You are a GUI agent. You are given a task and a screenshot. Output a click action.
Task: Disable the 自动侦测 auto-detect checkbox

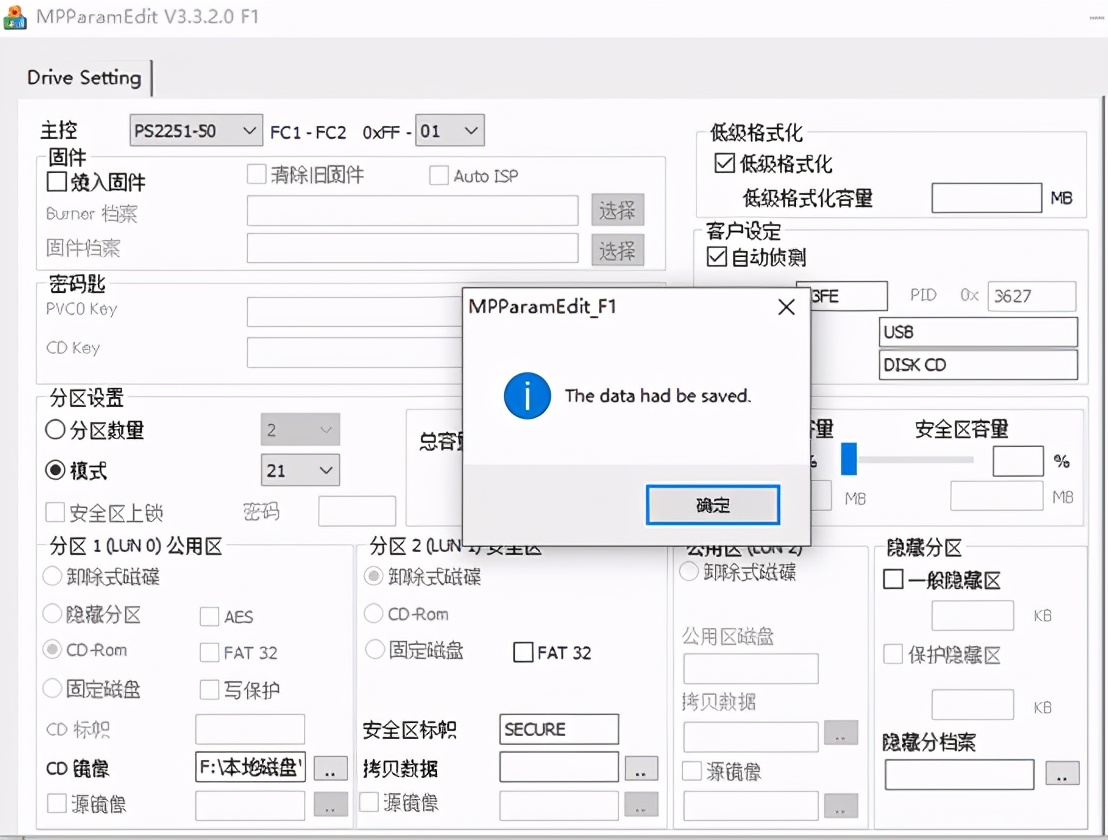717,257
